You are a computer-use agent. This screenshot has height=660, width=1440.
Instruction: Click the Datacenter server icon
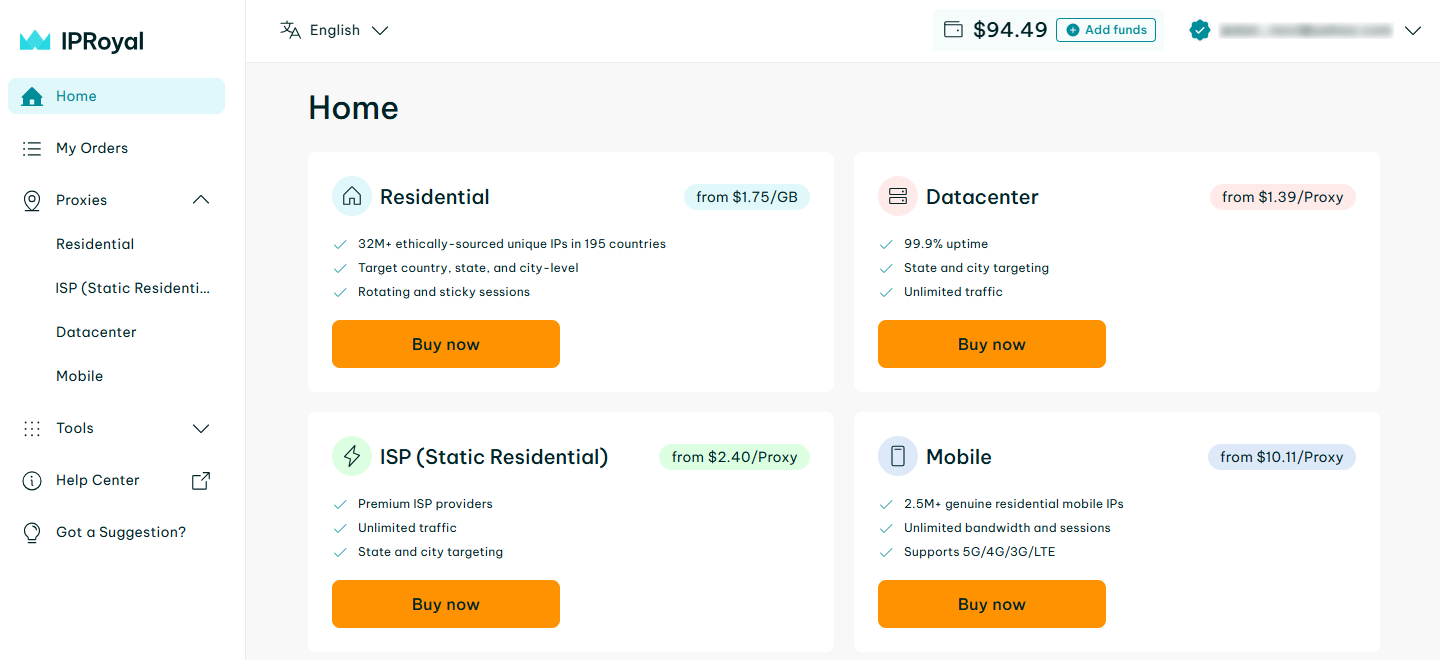[x=898, y=197]
